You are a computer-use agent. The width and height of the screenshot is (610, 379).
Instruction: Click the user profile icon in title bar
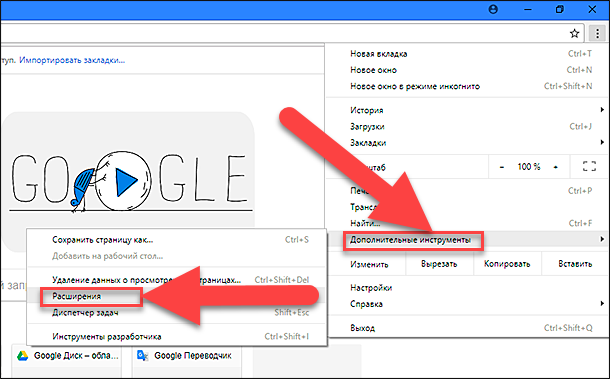tap(493, 9)
